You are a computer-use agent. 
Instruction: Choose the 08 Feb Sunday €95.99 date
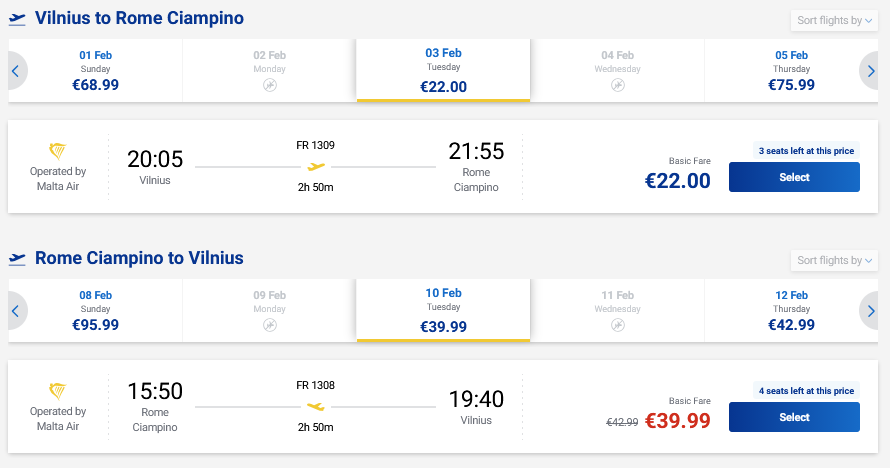96,311
